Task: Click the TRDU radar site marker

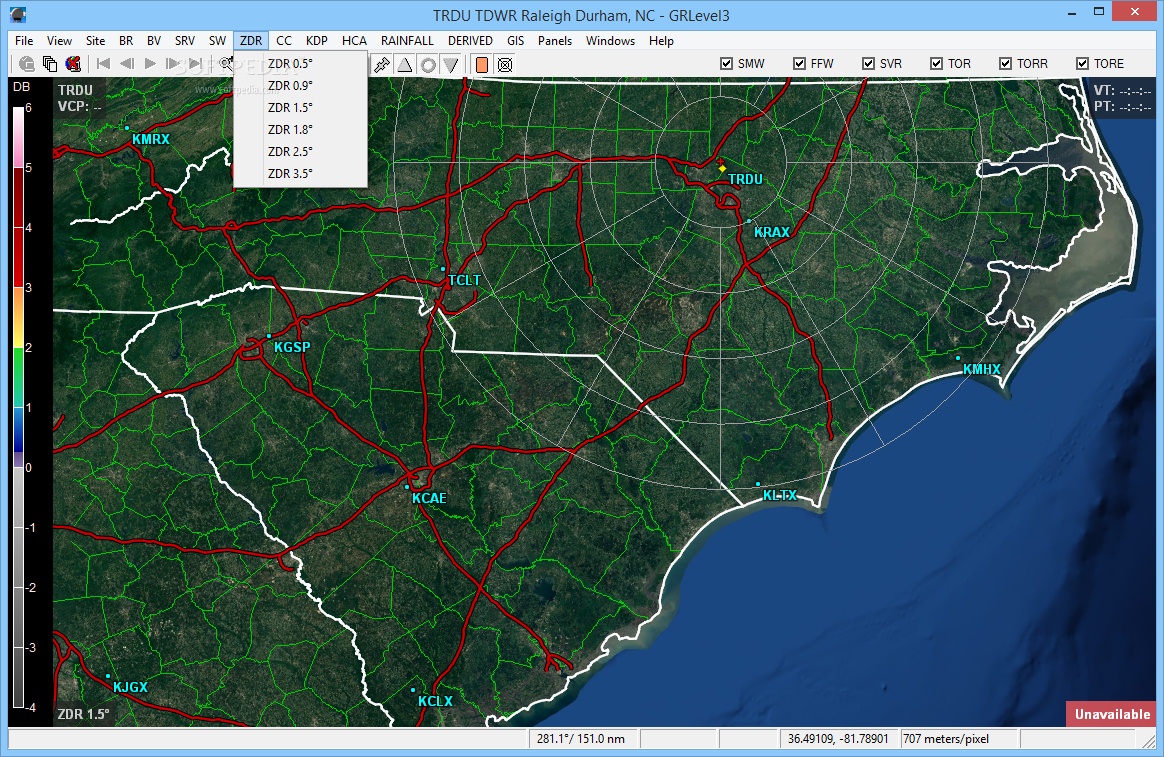Action: (x=722, y=168)
